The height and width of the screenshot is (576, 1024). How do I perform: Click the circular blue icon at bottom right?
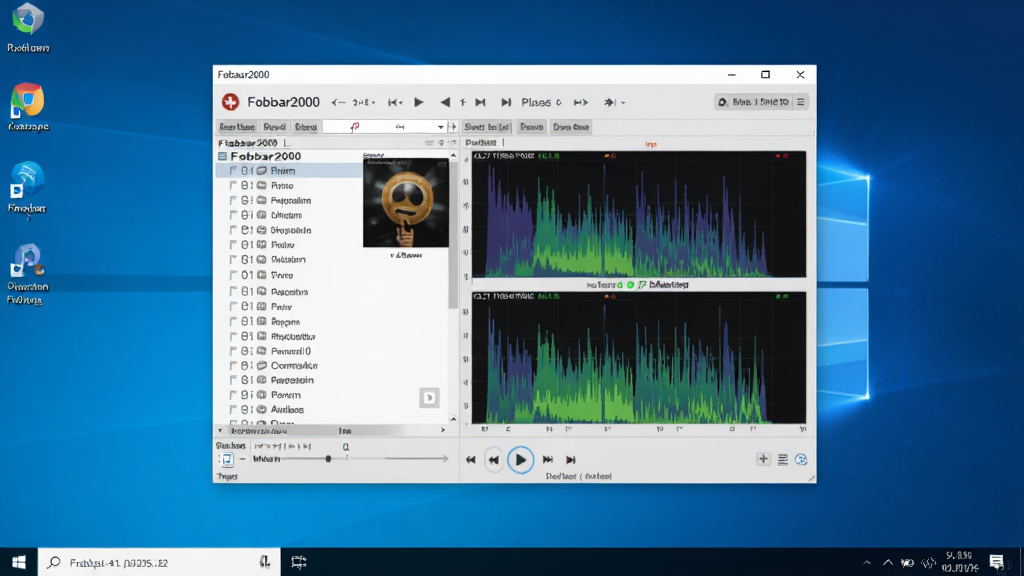click(x=801, y=460)
